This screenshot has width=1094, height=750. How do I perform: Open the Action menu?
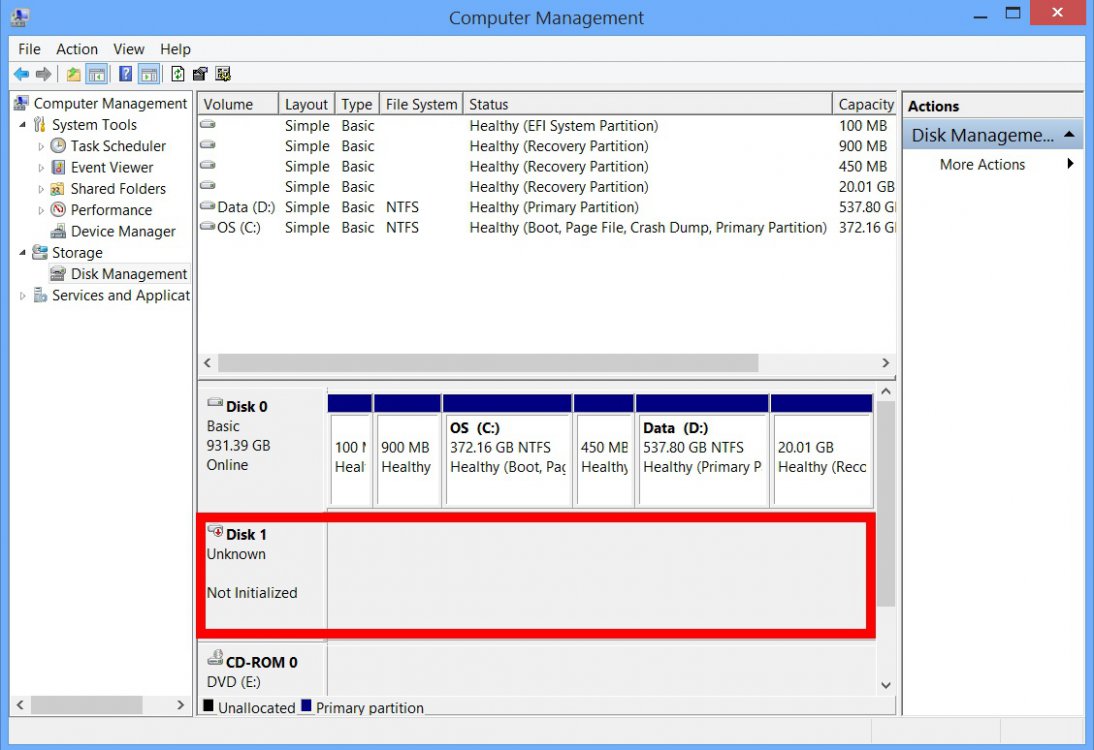pos(77,49)
